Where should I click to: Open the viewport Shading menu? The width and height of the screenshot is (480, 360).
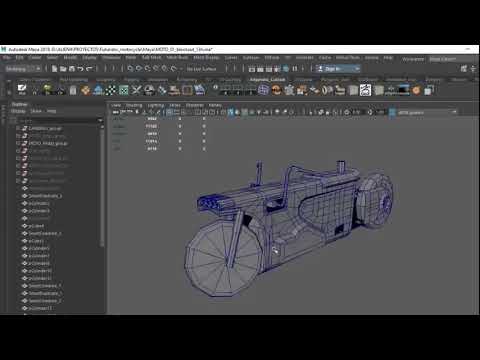[134, 105]
